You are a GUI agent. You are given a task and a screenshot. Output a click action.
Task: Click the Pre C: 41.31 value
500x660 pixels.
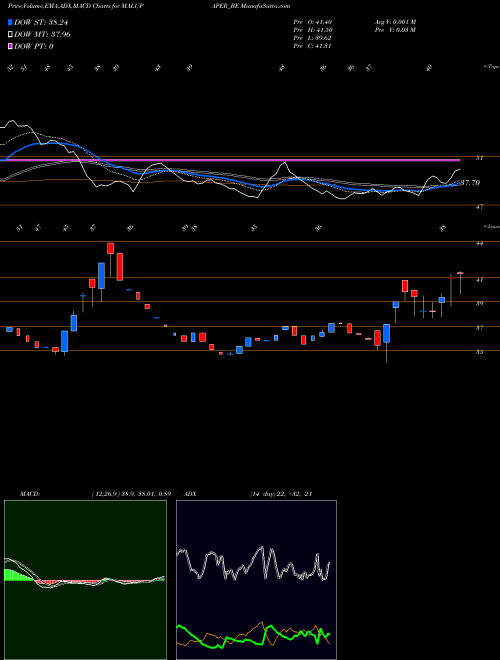[312, 46]
